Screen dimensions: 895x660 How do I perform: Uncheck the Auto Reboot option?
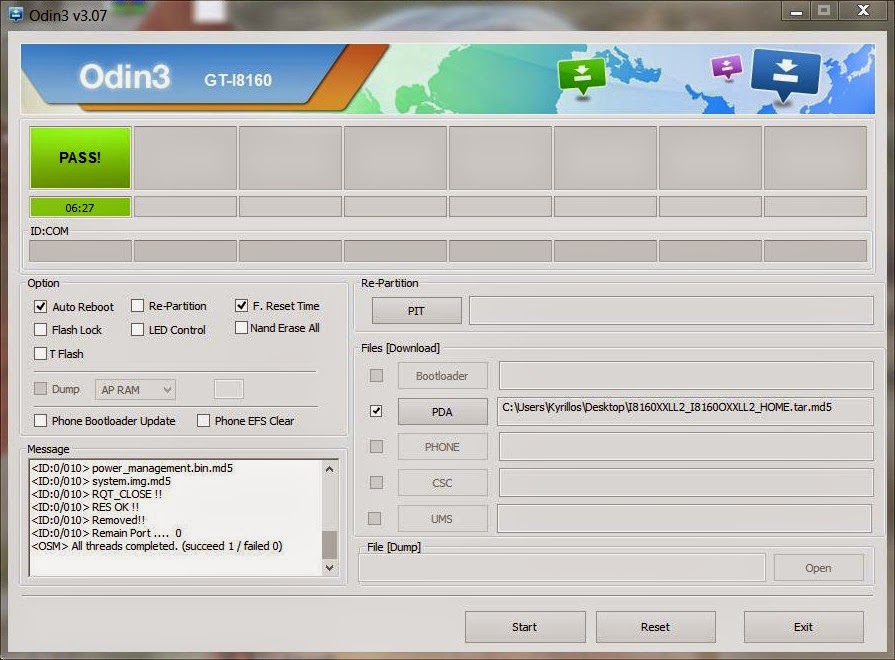41,307
